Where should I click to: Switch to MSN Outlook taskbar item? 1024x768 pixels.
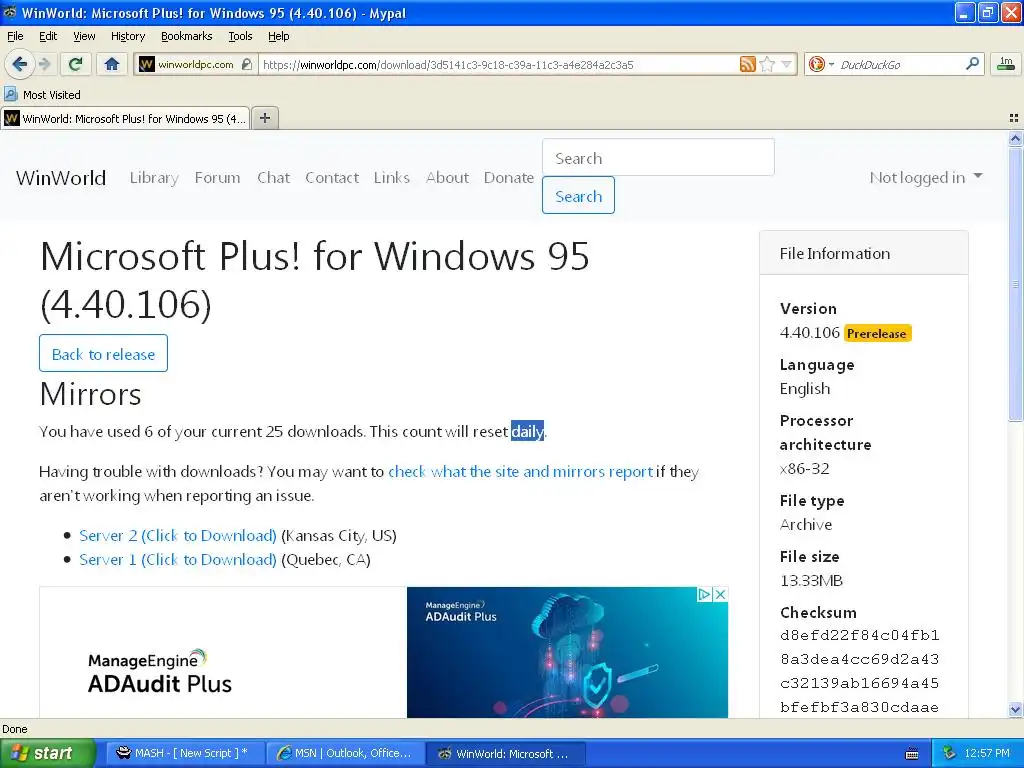pyautogui.click(x=346, y=754)
